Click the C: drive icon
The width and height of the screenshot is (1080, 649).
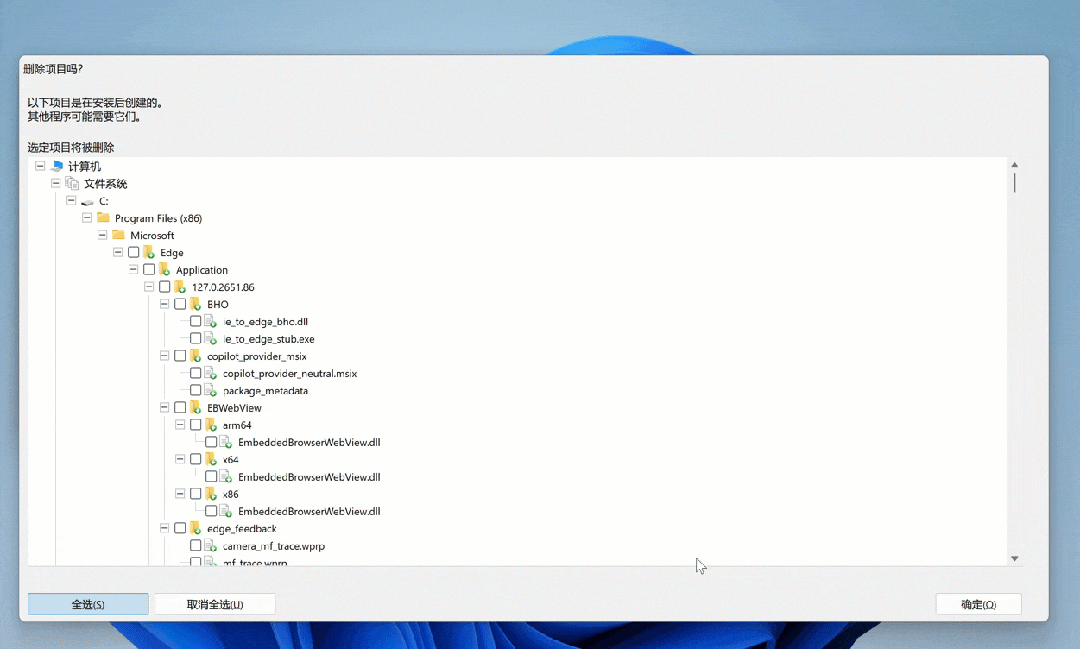coord(87,201)
